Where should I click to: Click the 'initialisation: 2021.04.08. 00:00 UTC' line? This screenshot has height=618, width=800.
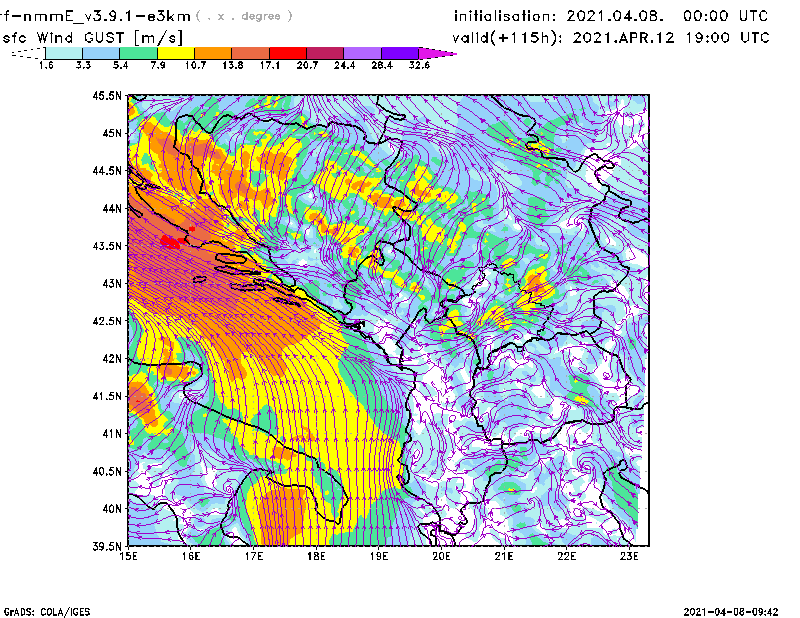(x=611, y=16)
